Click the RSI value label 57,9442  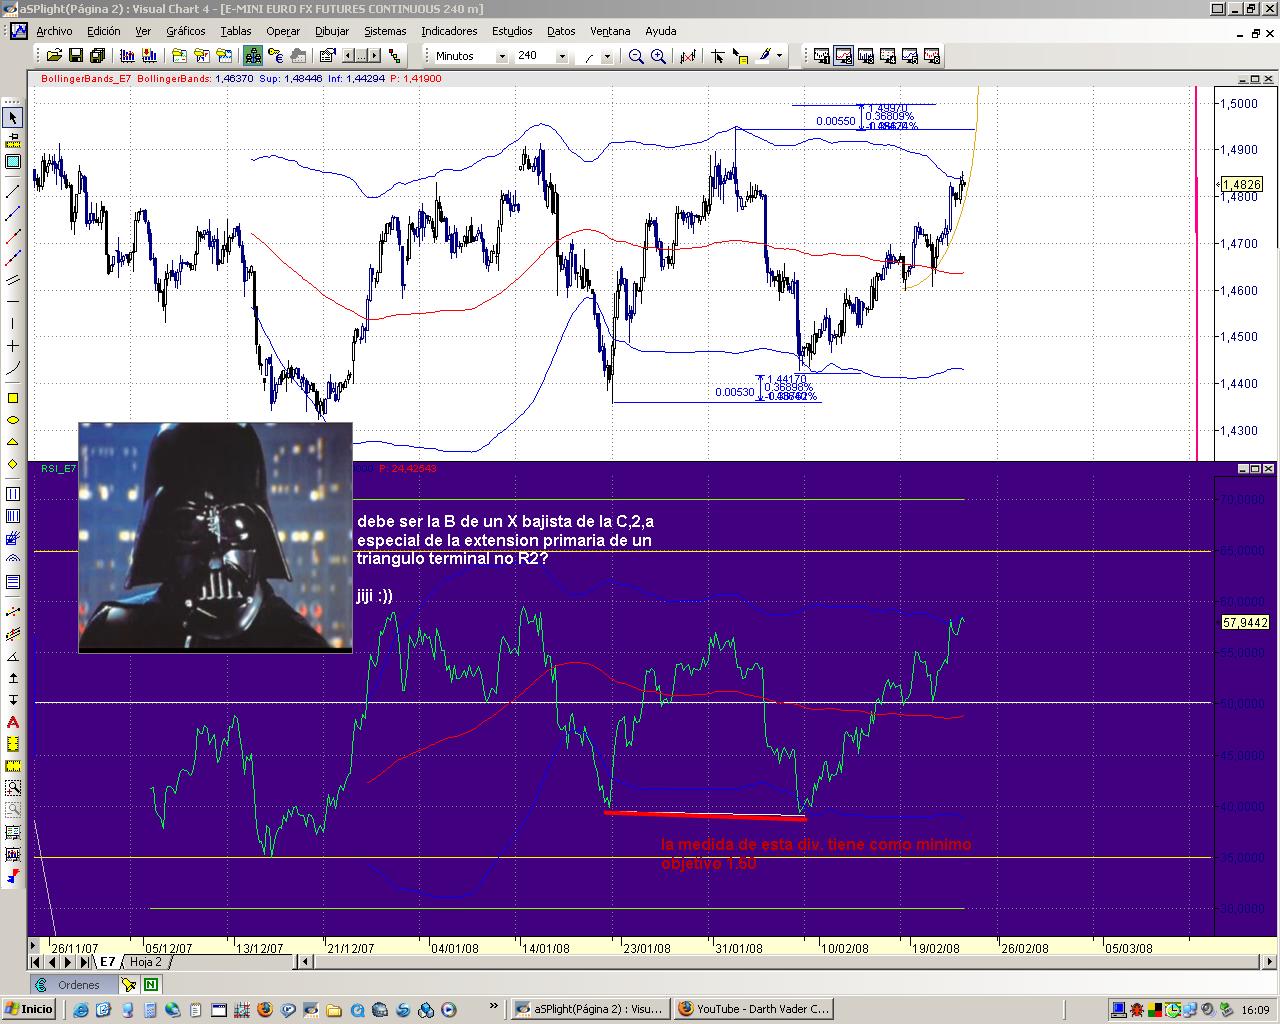tap(1245, 622)
